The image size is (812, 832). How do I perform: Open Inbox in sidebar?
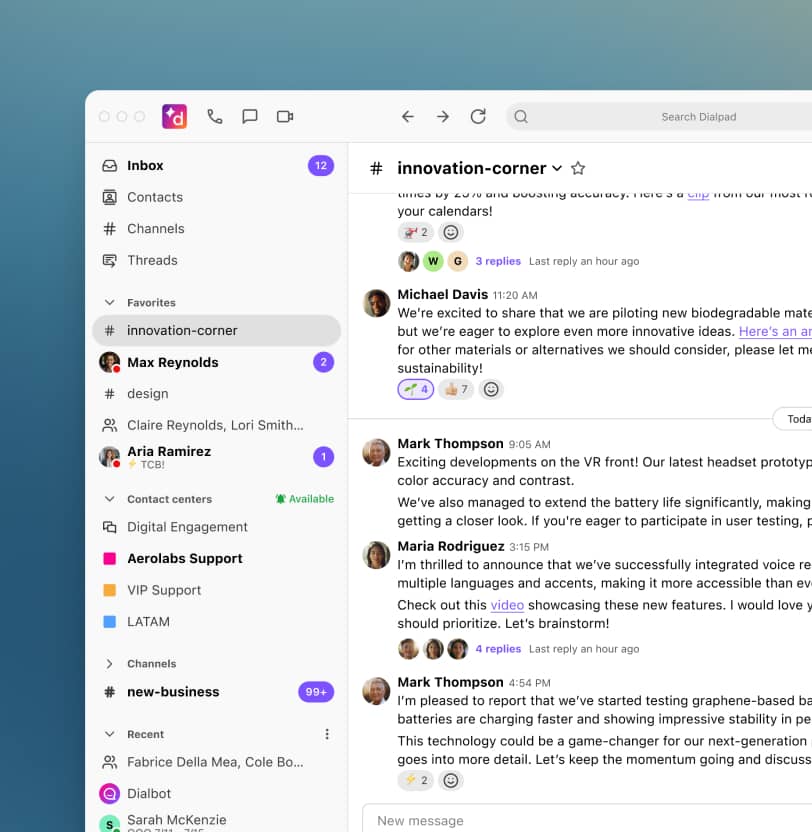coord(217,166)
